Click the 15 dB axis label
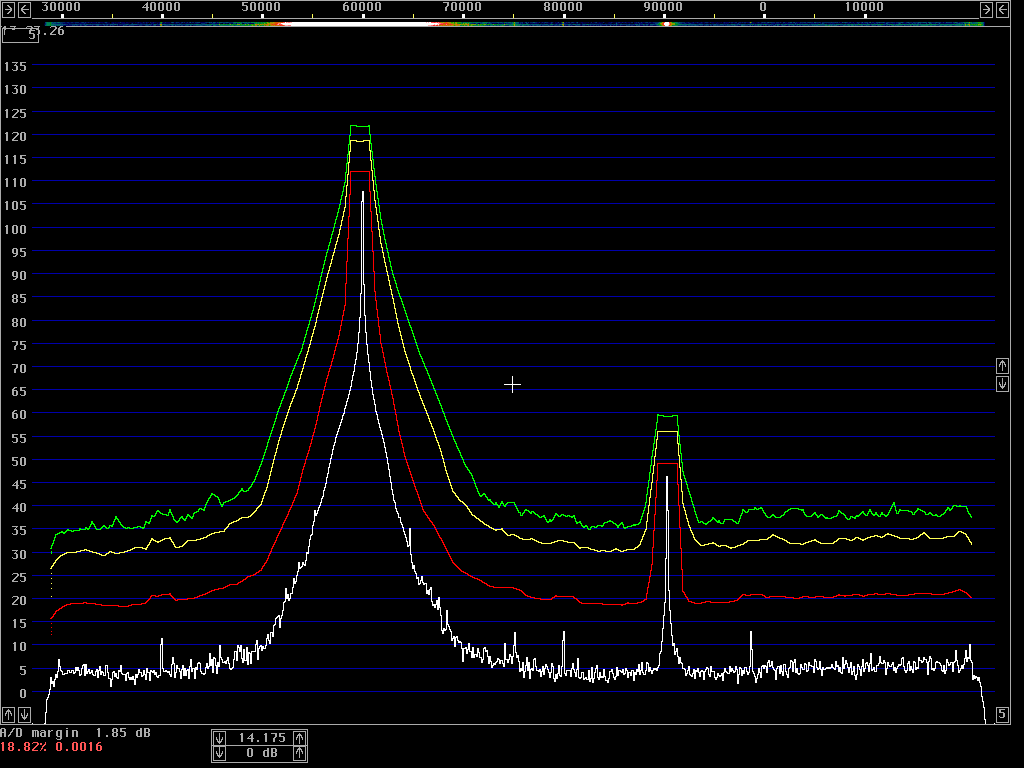Screen dimensions: 1024x768 tap(19, 624)
